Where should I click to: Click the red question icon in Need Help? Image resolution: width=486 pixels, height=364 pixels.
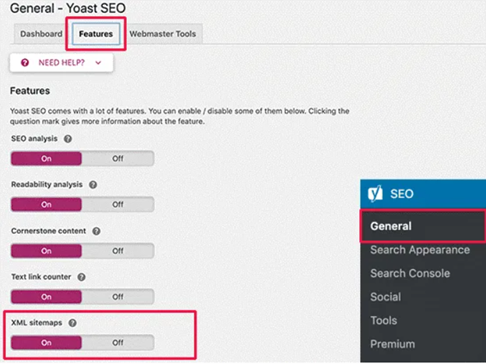[x=25, y=63]
